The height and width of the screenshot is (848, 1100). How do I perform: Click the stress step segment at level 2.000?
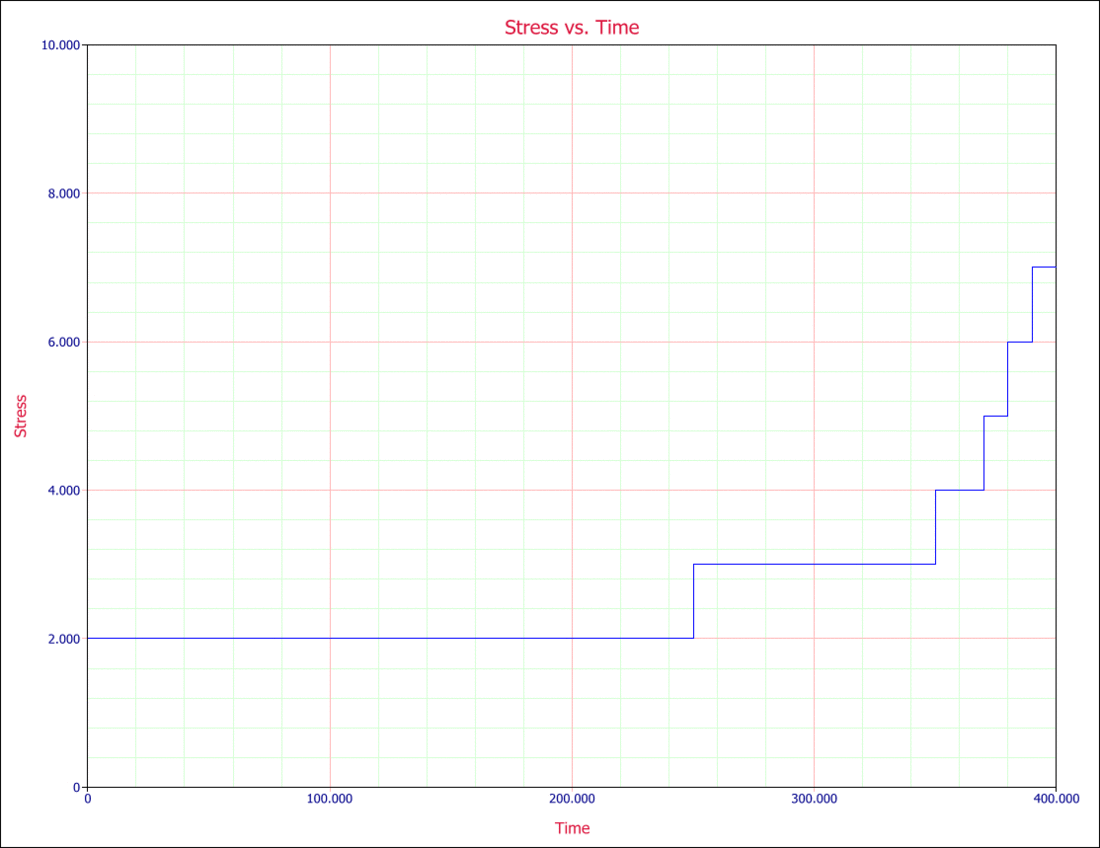coord(391,638)
